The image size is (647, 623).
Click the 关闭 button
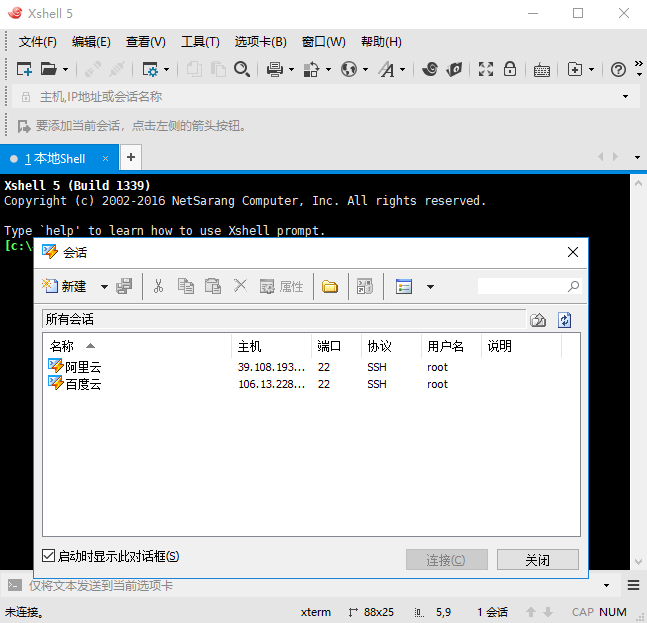(x=538, y=559)
